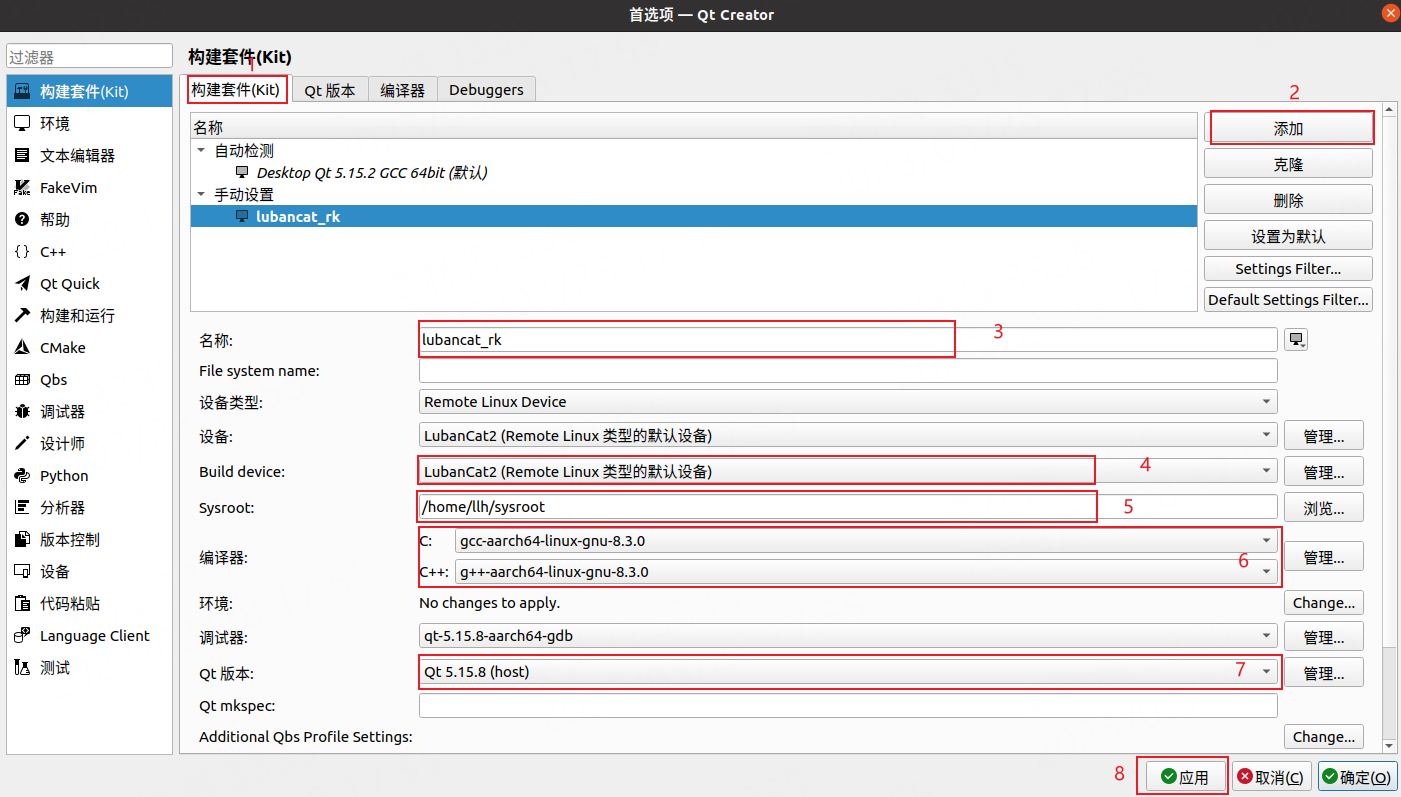Click 管理... next to Build device
The image size is (1401, 797).
(x=1324, y=472)
